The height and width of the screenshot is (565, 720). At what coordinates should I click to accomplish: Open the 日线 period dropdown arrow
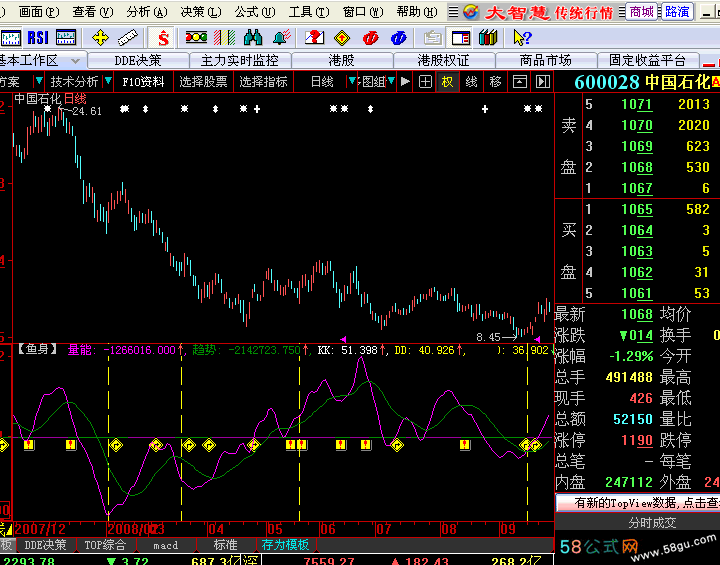[352, 81]
